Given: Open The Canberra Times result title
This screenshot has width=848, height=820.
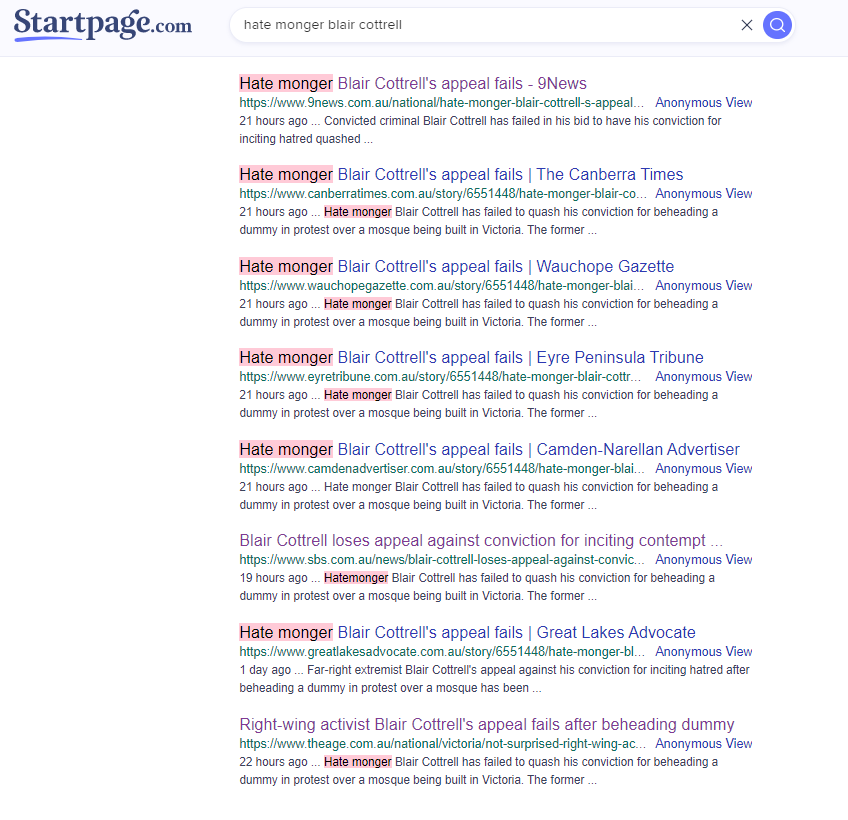Looking at the screenshot, I should click(461, 174).
